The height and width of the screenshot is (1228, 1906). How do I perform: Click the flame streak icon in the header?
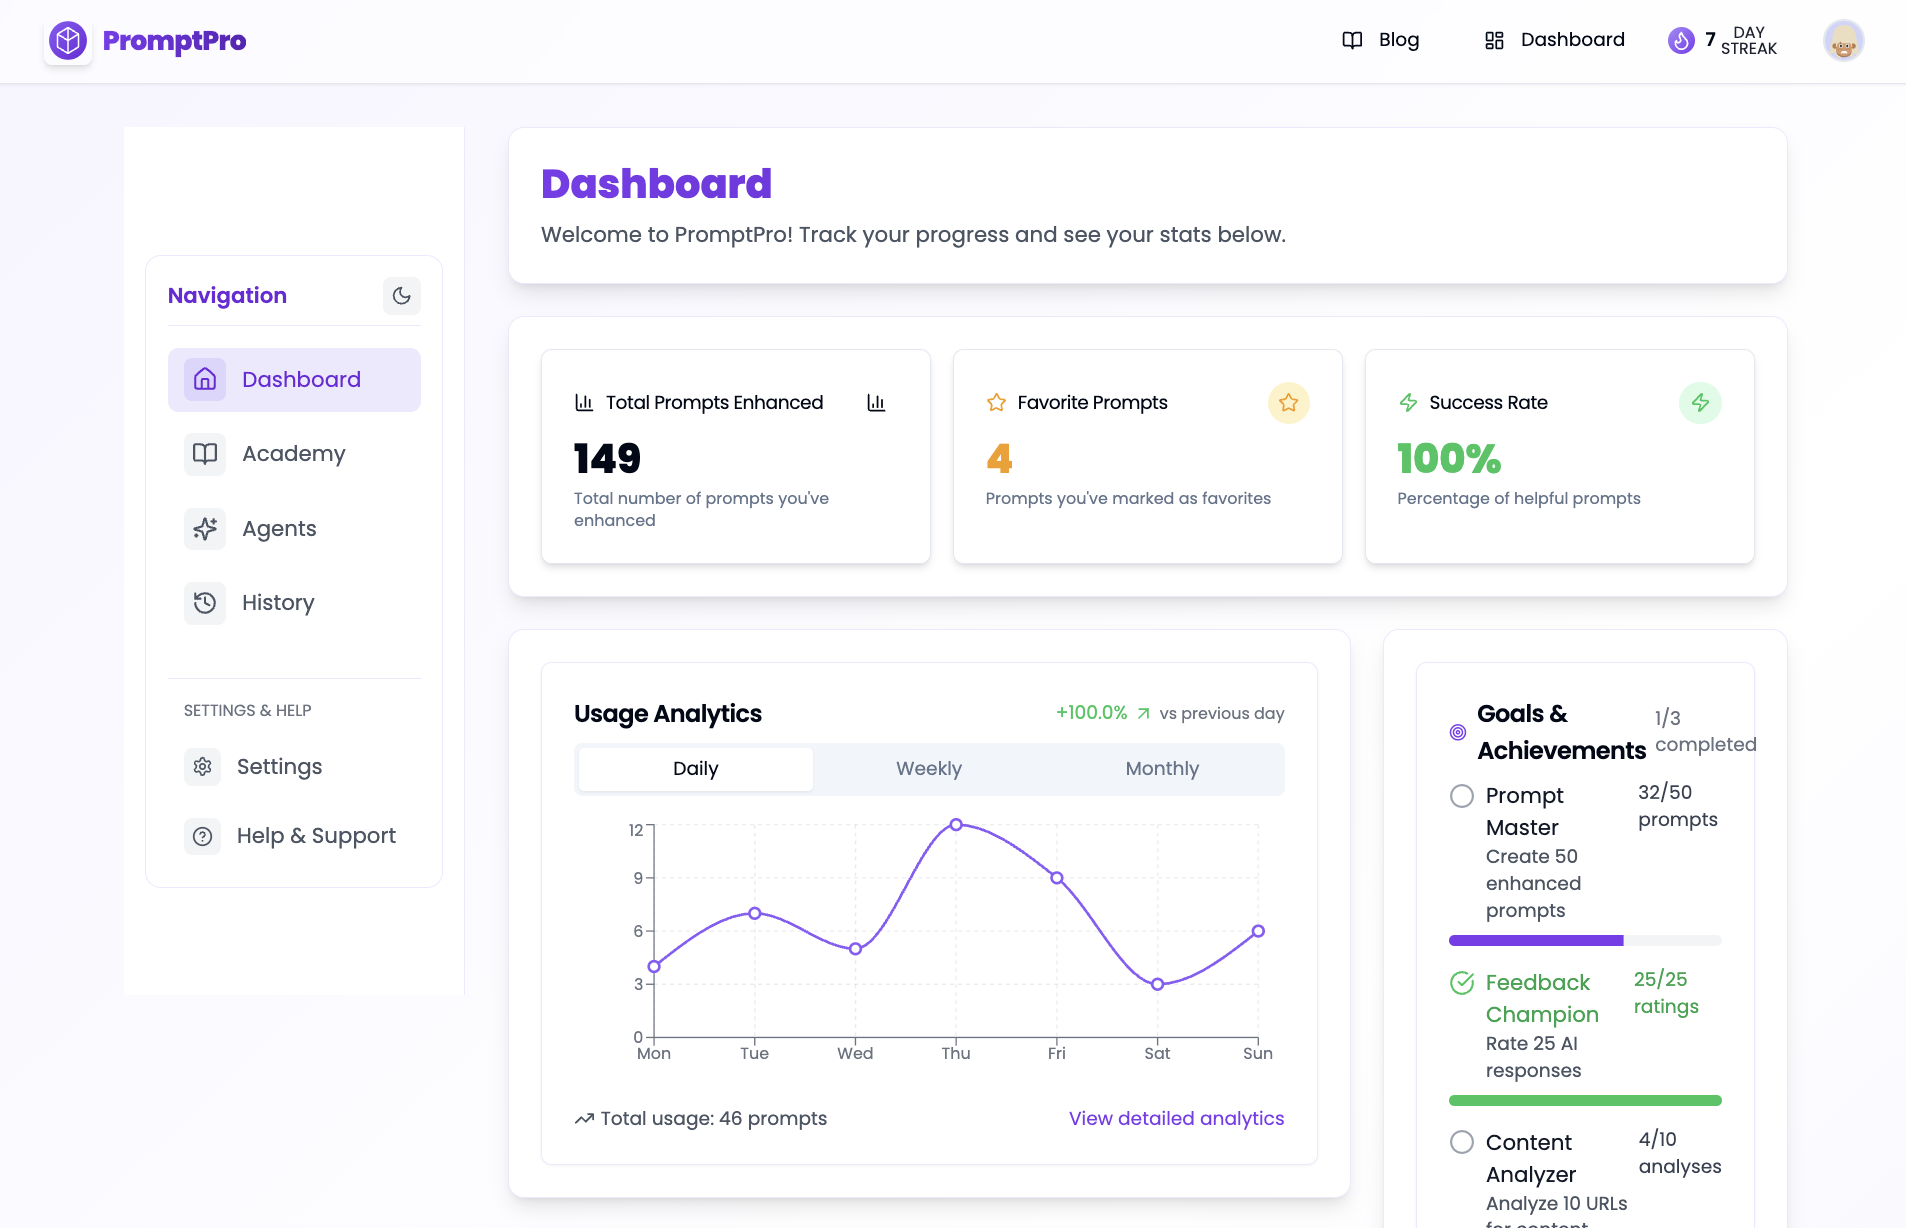pos(1681,40)
